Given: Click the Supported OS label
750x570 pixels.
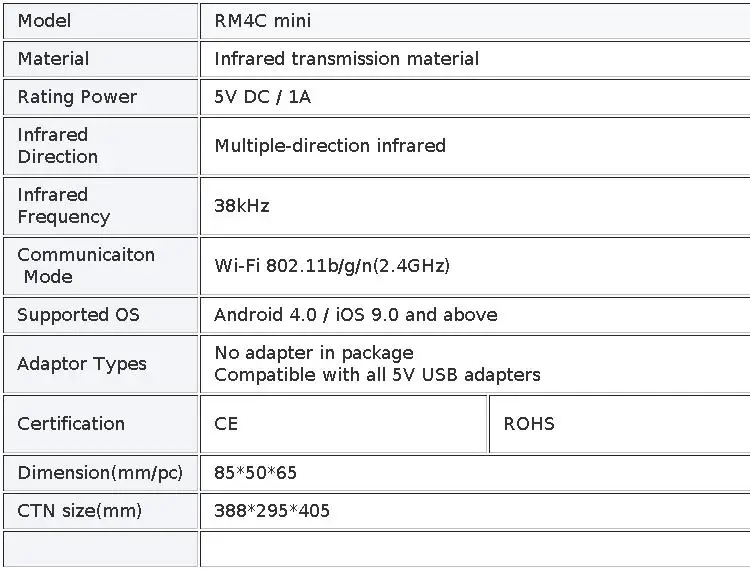Looking at the screenshot, I should (78, 315).
